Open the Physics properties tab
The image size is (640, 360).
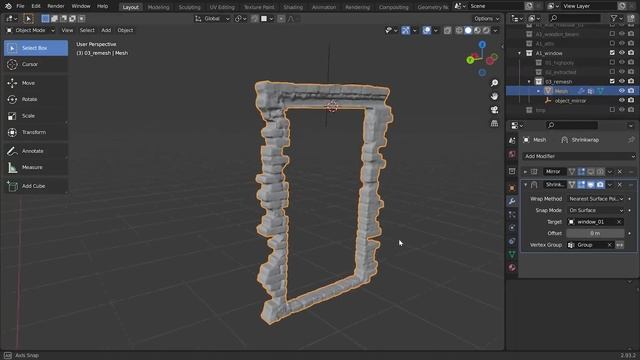[512, 228]
